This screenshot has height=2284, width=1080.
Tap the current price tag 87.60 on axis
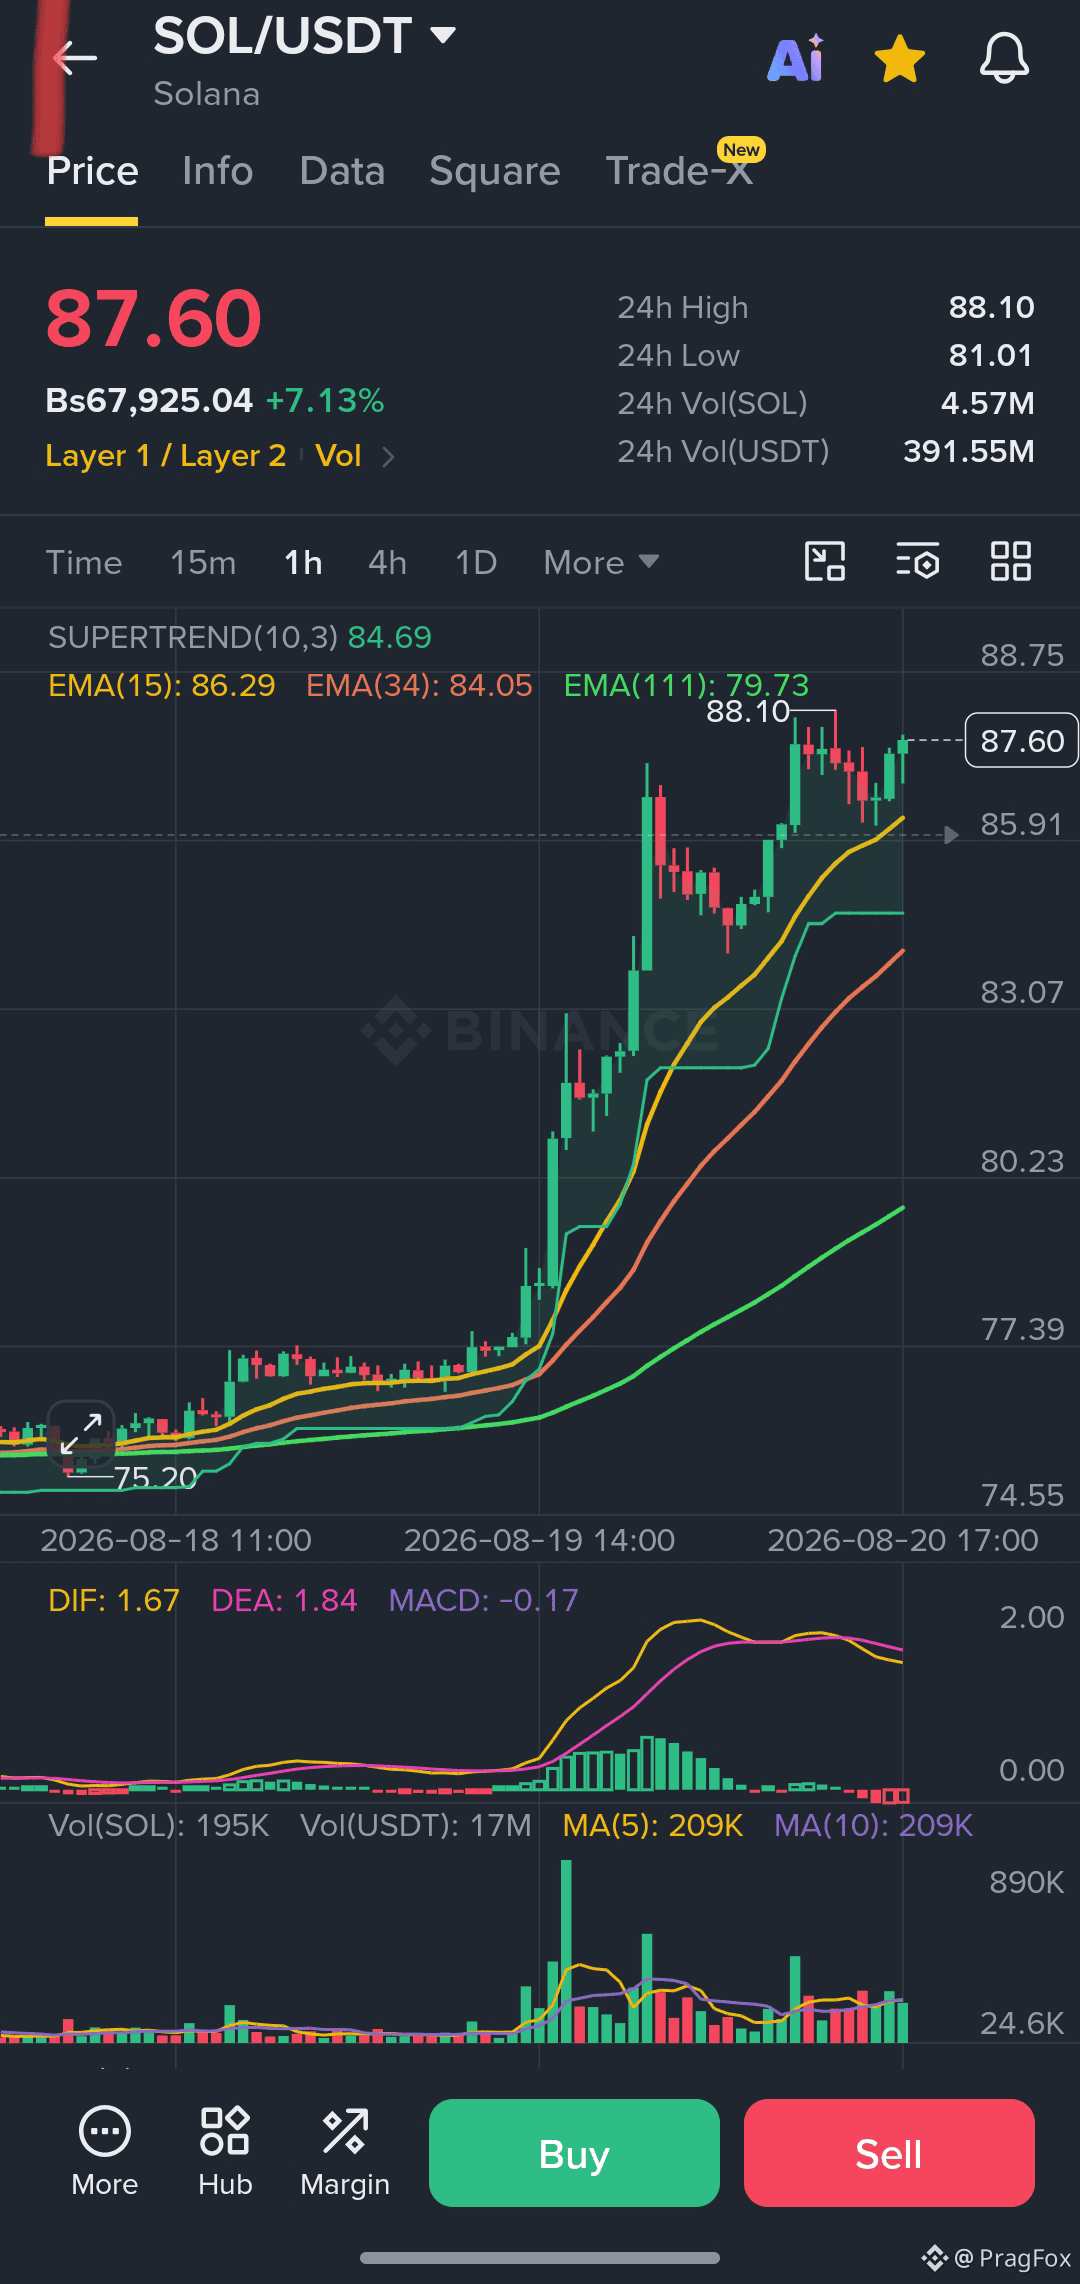coord(1021,740)
